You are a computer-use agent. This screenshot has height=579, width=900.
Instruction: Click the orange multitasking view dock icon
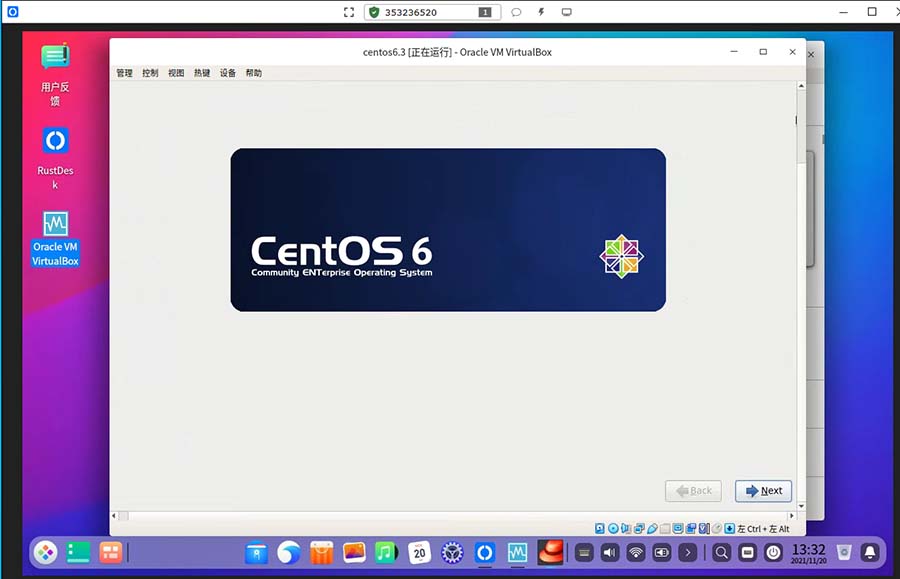click(110, 553)
